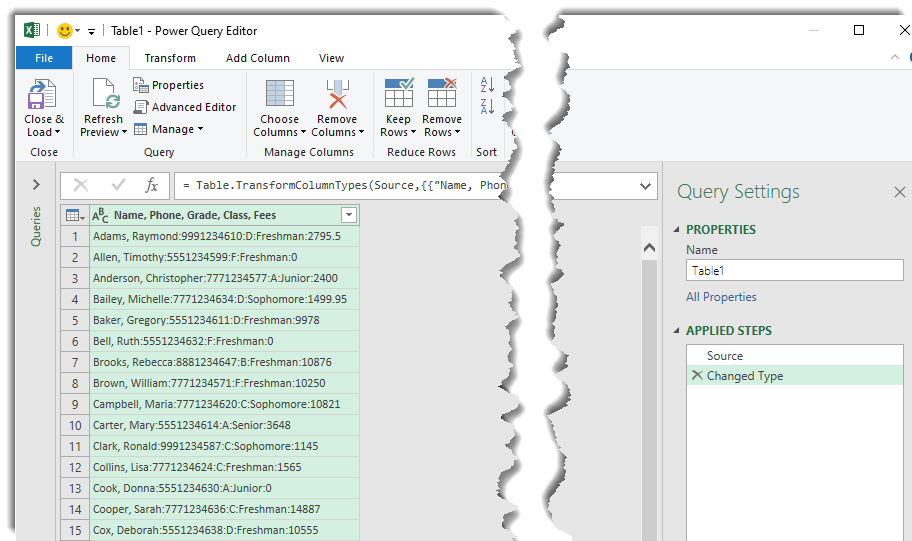Sort descending with the Z-A icon
Screen dimensions: 912x541
point(487,106)
